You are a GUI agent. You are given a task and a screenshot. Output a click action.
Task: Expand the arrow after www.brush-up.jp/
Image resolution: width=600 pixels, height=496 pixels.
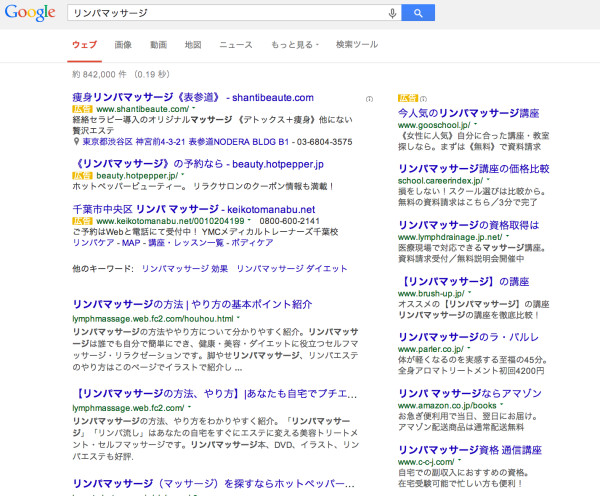click(470, 293)
